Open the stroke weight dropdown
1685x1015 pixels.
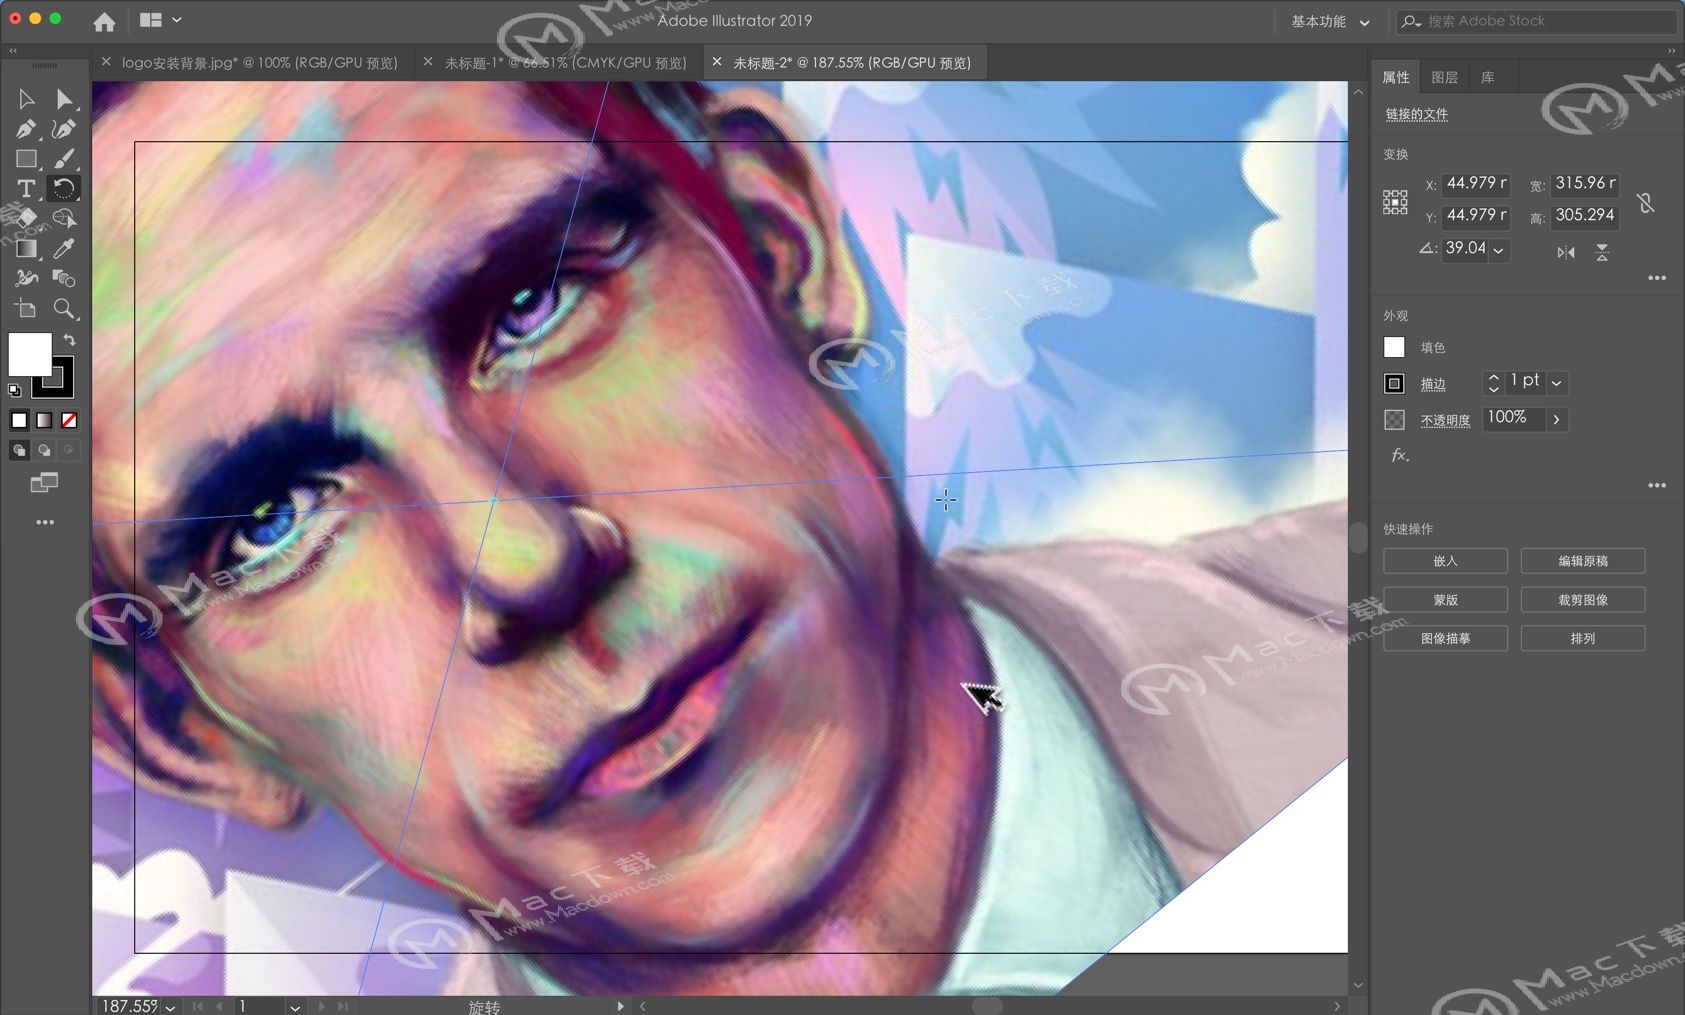[1556, 383]
